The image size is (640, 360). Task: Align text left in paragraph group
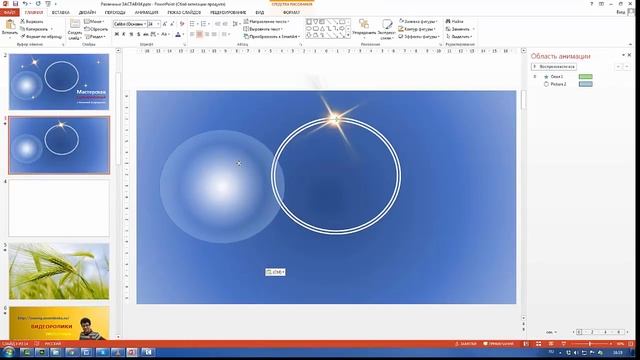pos(192,34)
